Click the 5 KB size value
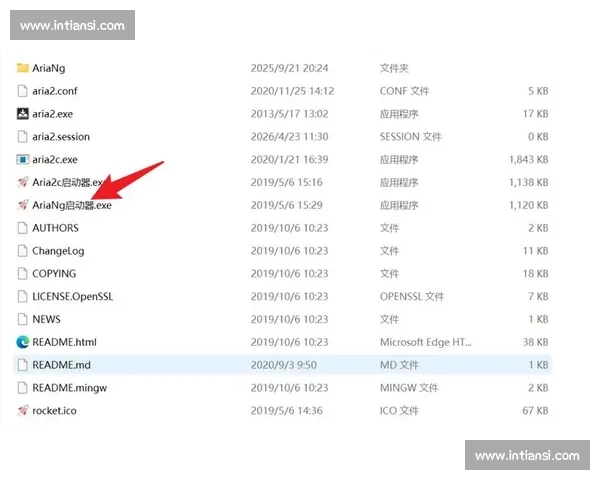Screen dimensions: 600x480 [538, 91]
